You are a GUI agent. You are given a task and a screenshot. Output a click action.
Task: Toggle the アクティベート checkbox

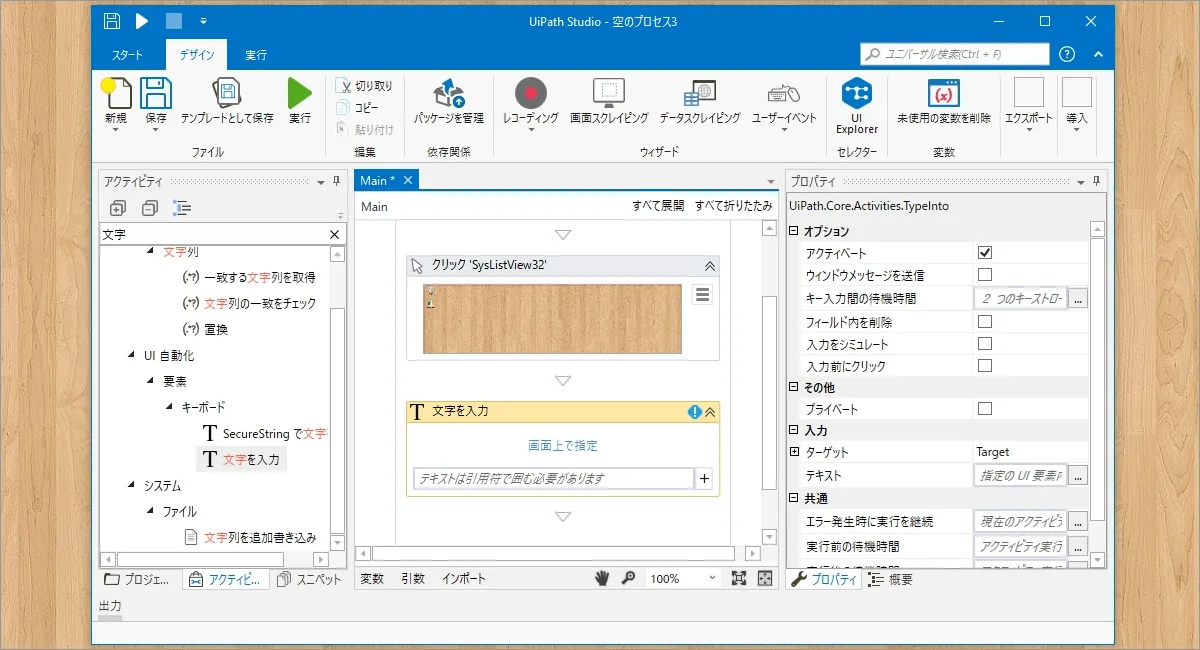[x=984, y=253]
